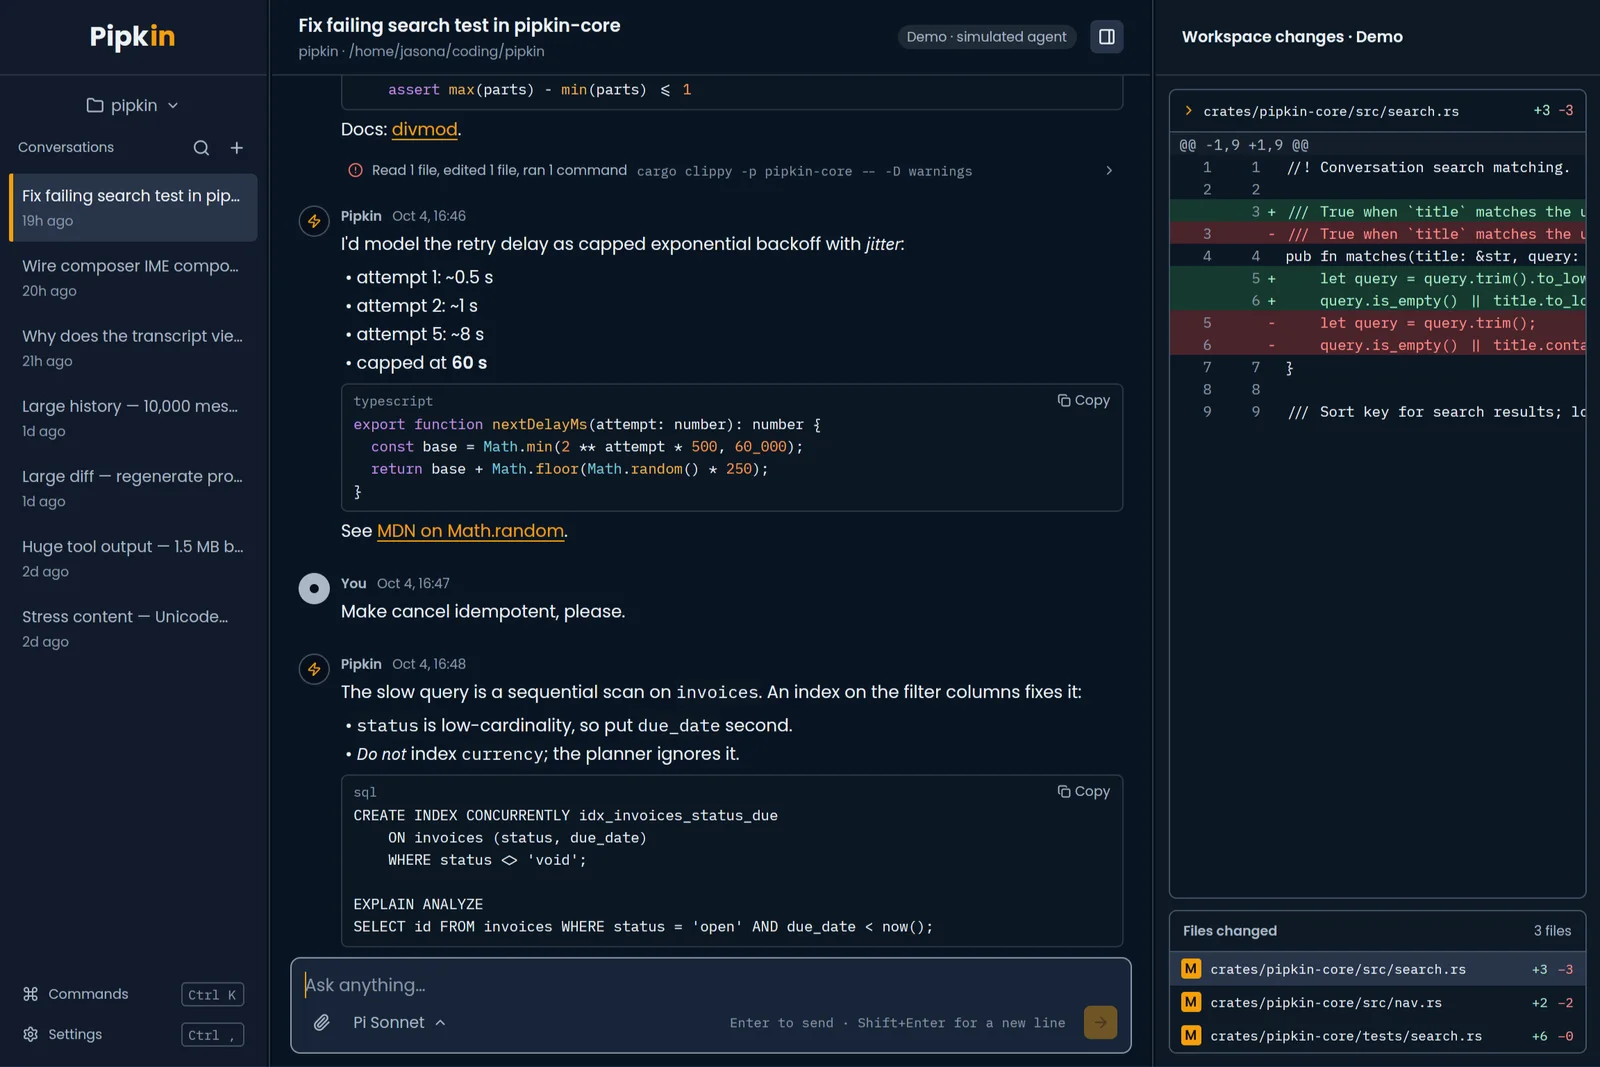Expand the tool activity summary chevron
1600x1067 pixels.
coord(1108,171)
